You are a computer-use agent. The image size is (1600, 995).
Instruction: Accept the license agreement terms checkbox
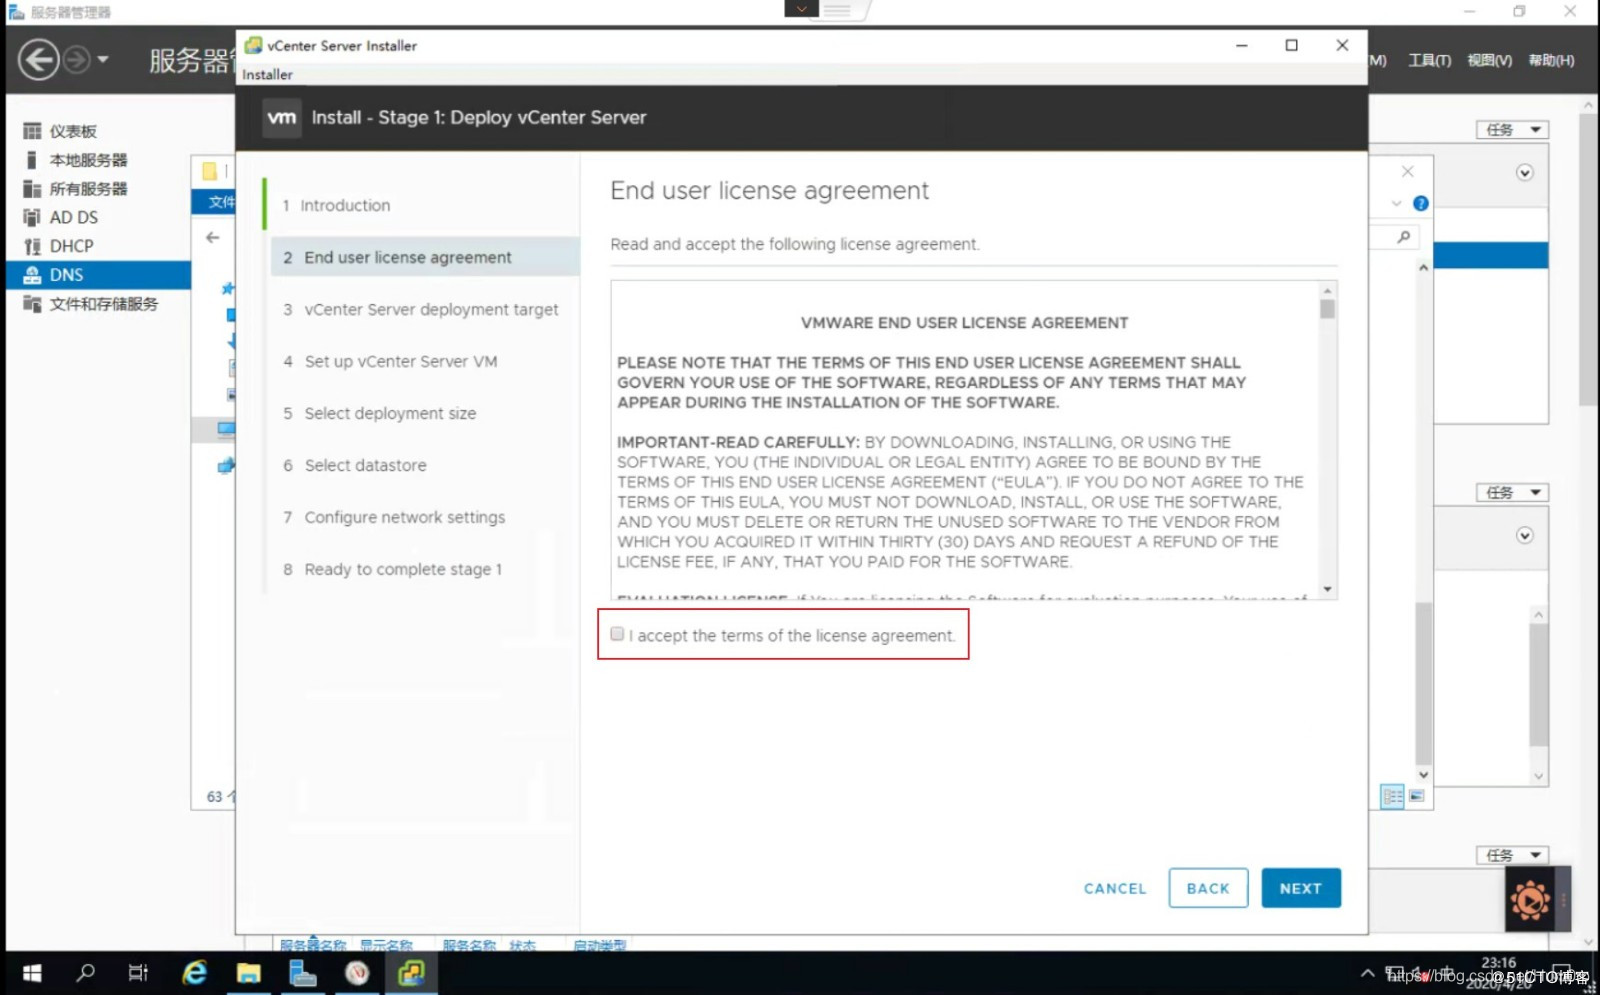(617, 634)
